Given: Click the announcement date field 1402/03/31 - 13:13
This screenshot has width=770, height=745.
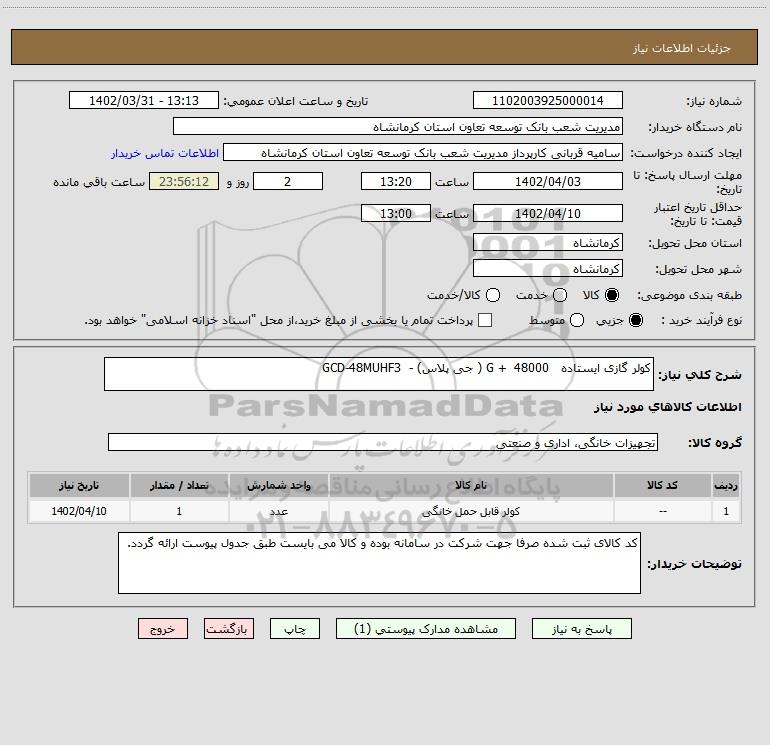Looking at the screenshot, I should click(144, 100).
